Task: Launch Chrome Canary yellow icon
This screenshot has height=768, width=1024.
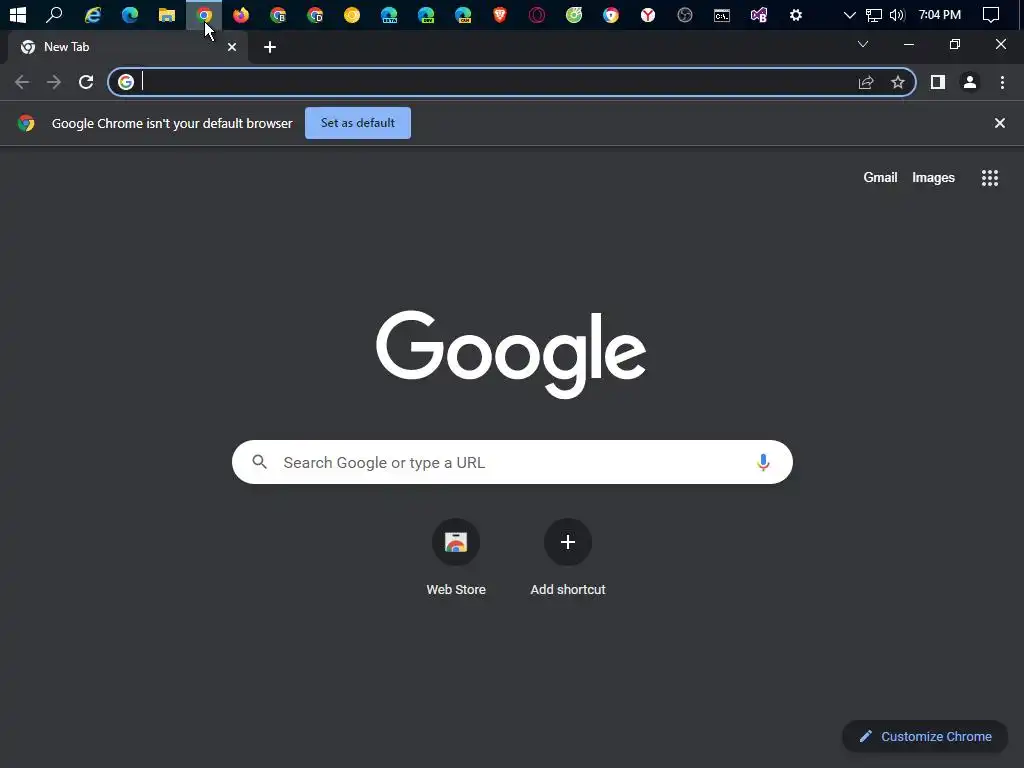Action: (x=352, y=14)
